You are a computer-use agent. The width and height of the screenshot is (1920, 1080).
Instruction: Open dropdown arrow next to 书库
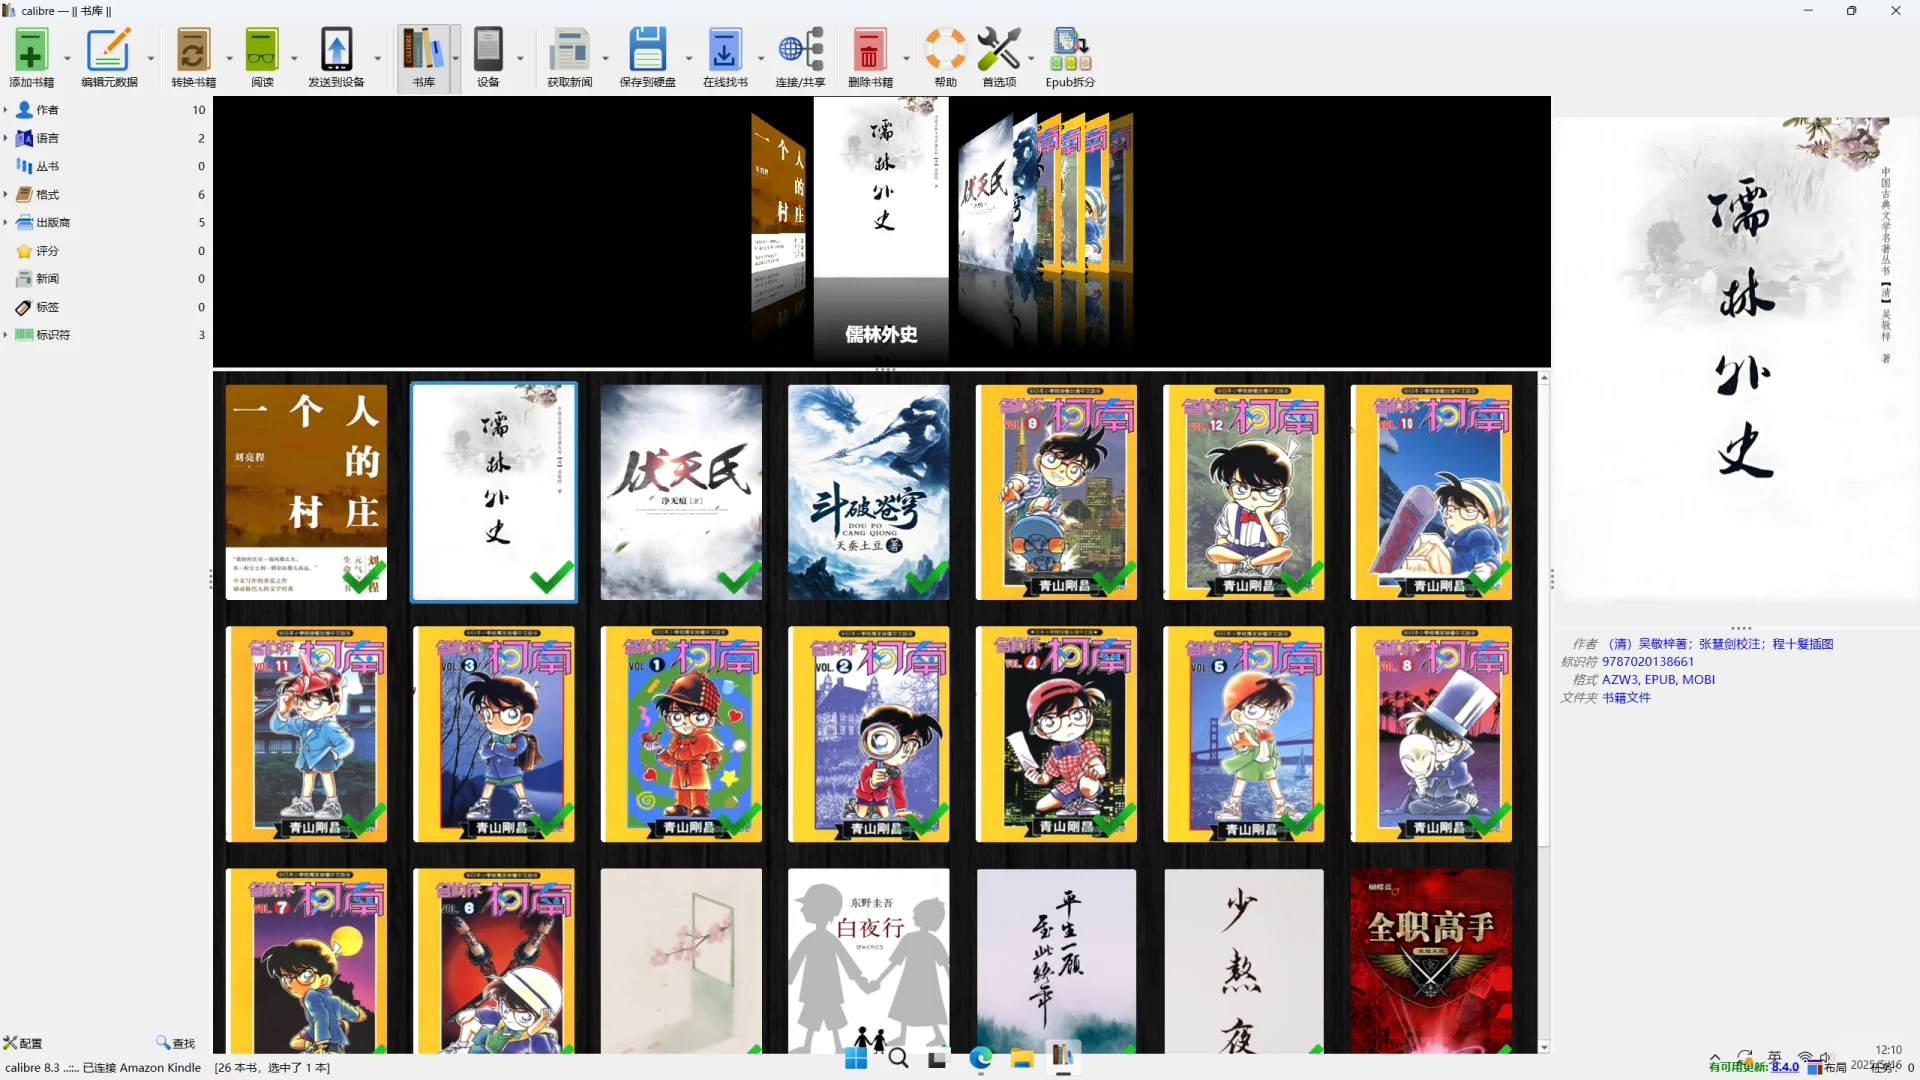point(455,58)
